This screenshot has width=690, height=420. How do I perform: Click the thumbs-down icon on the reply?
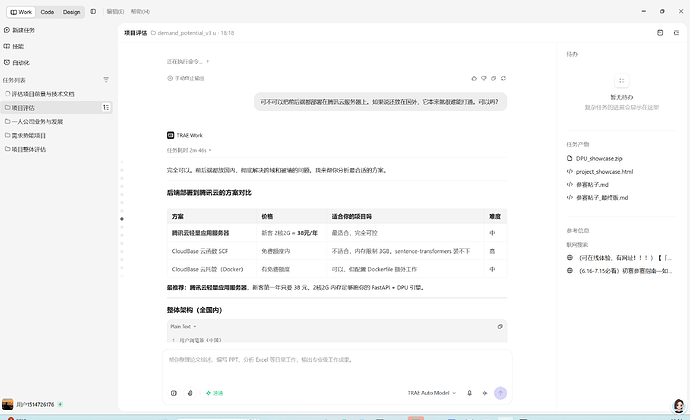[484, 78]
